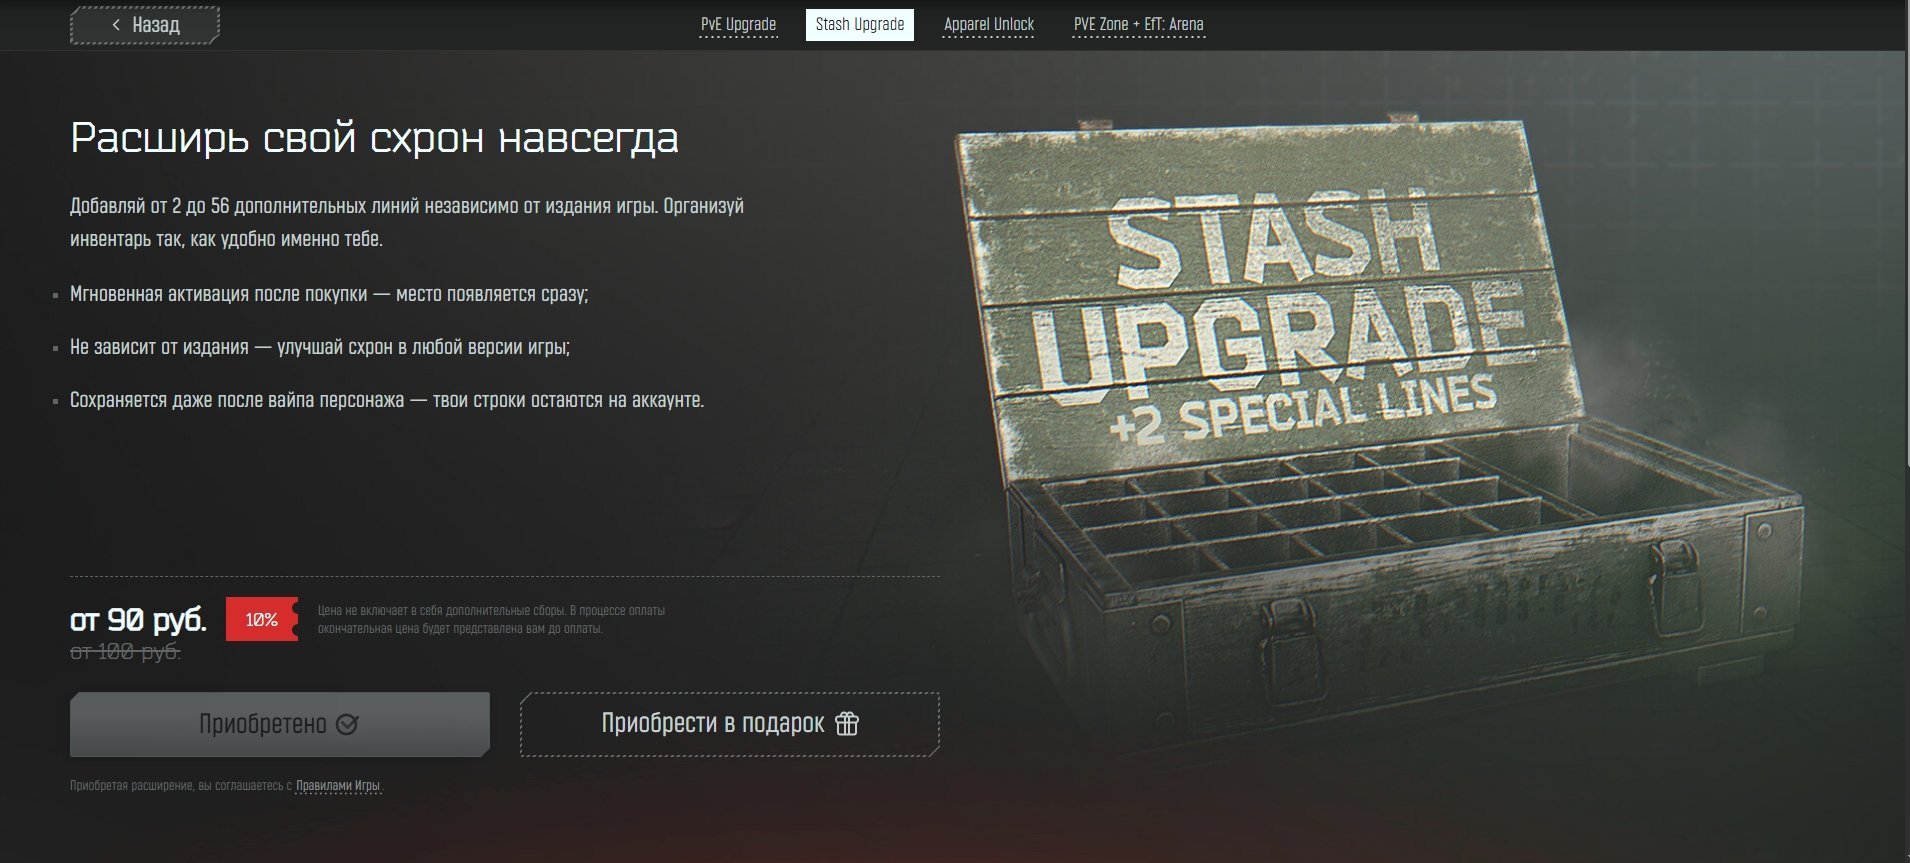
Task: Click the crossed-out price от 100 руб.
Action: coord(125,652)
